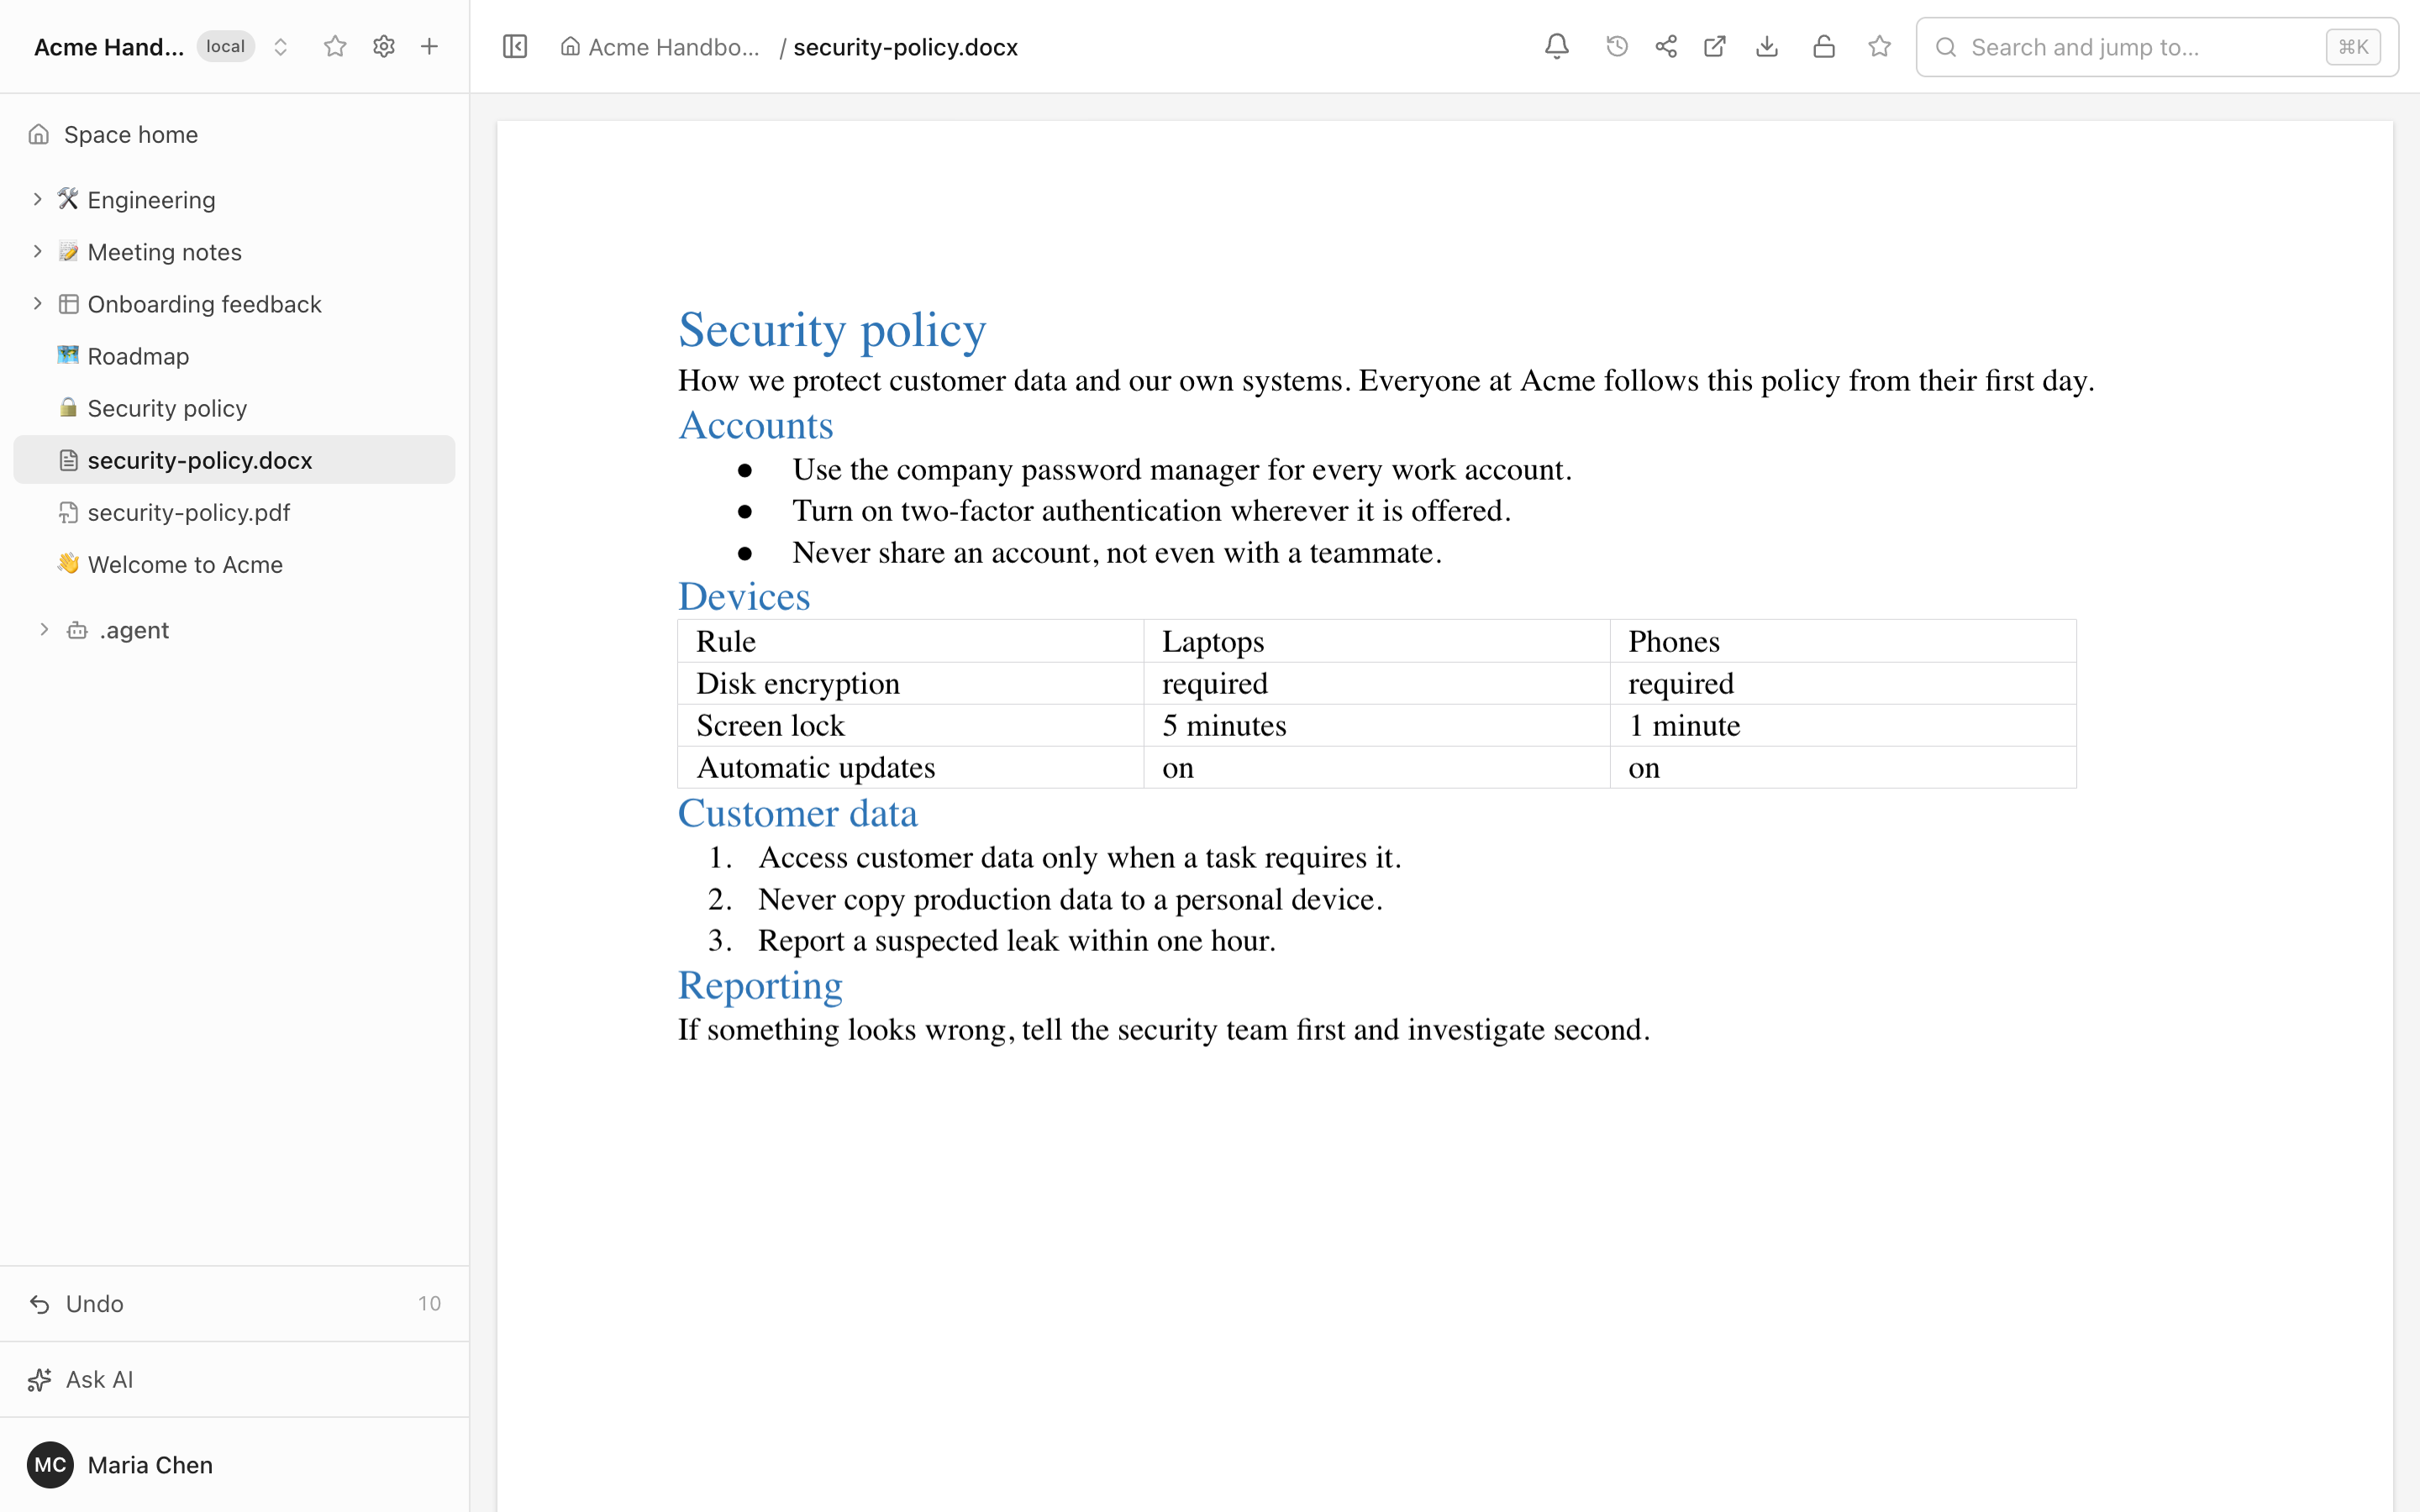Click the share icon in top toolbar
This screenshot has width=2420, height=1512.
[1666, 47]
